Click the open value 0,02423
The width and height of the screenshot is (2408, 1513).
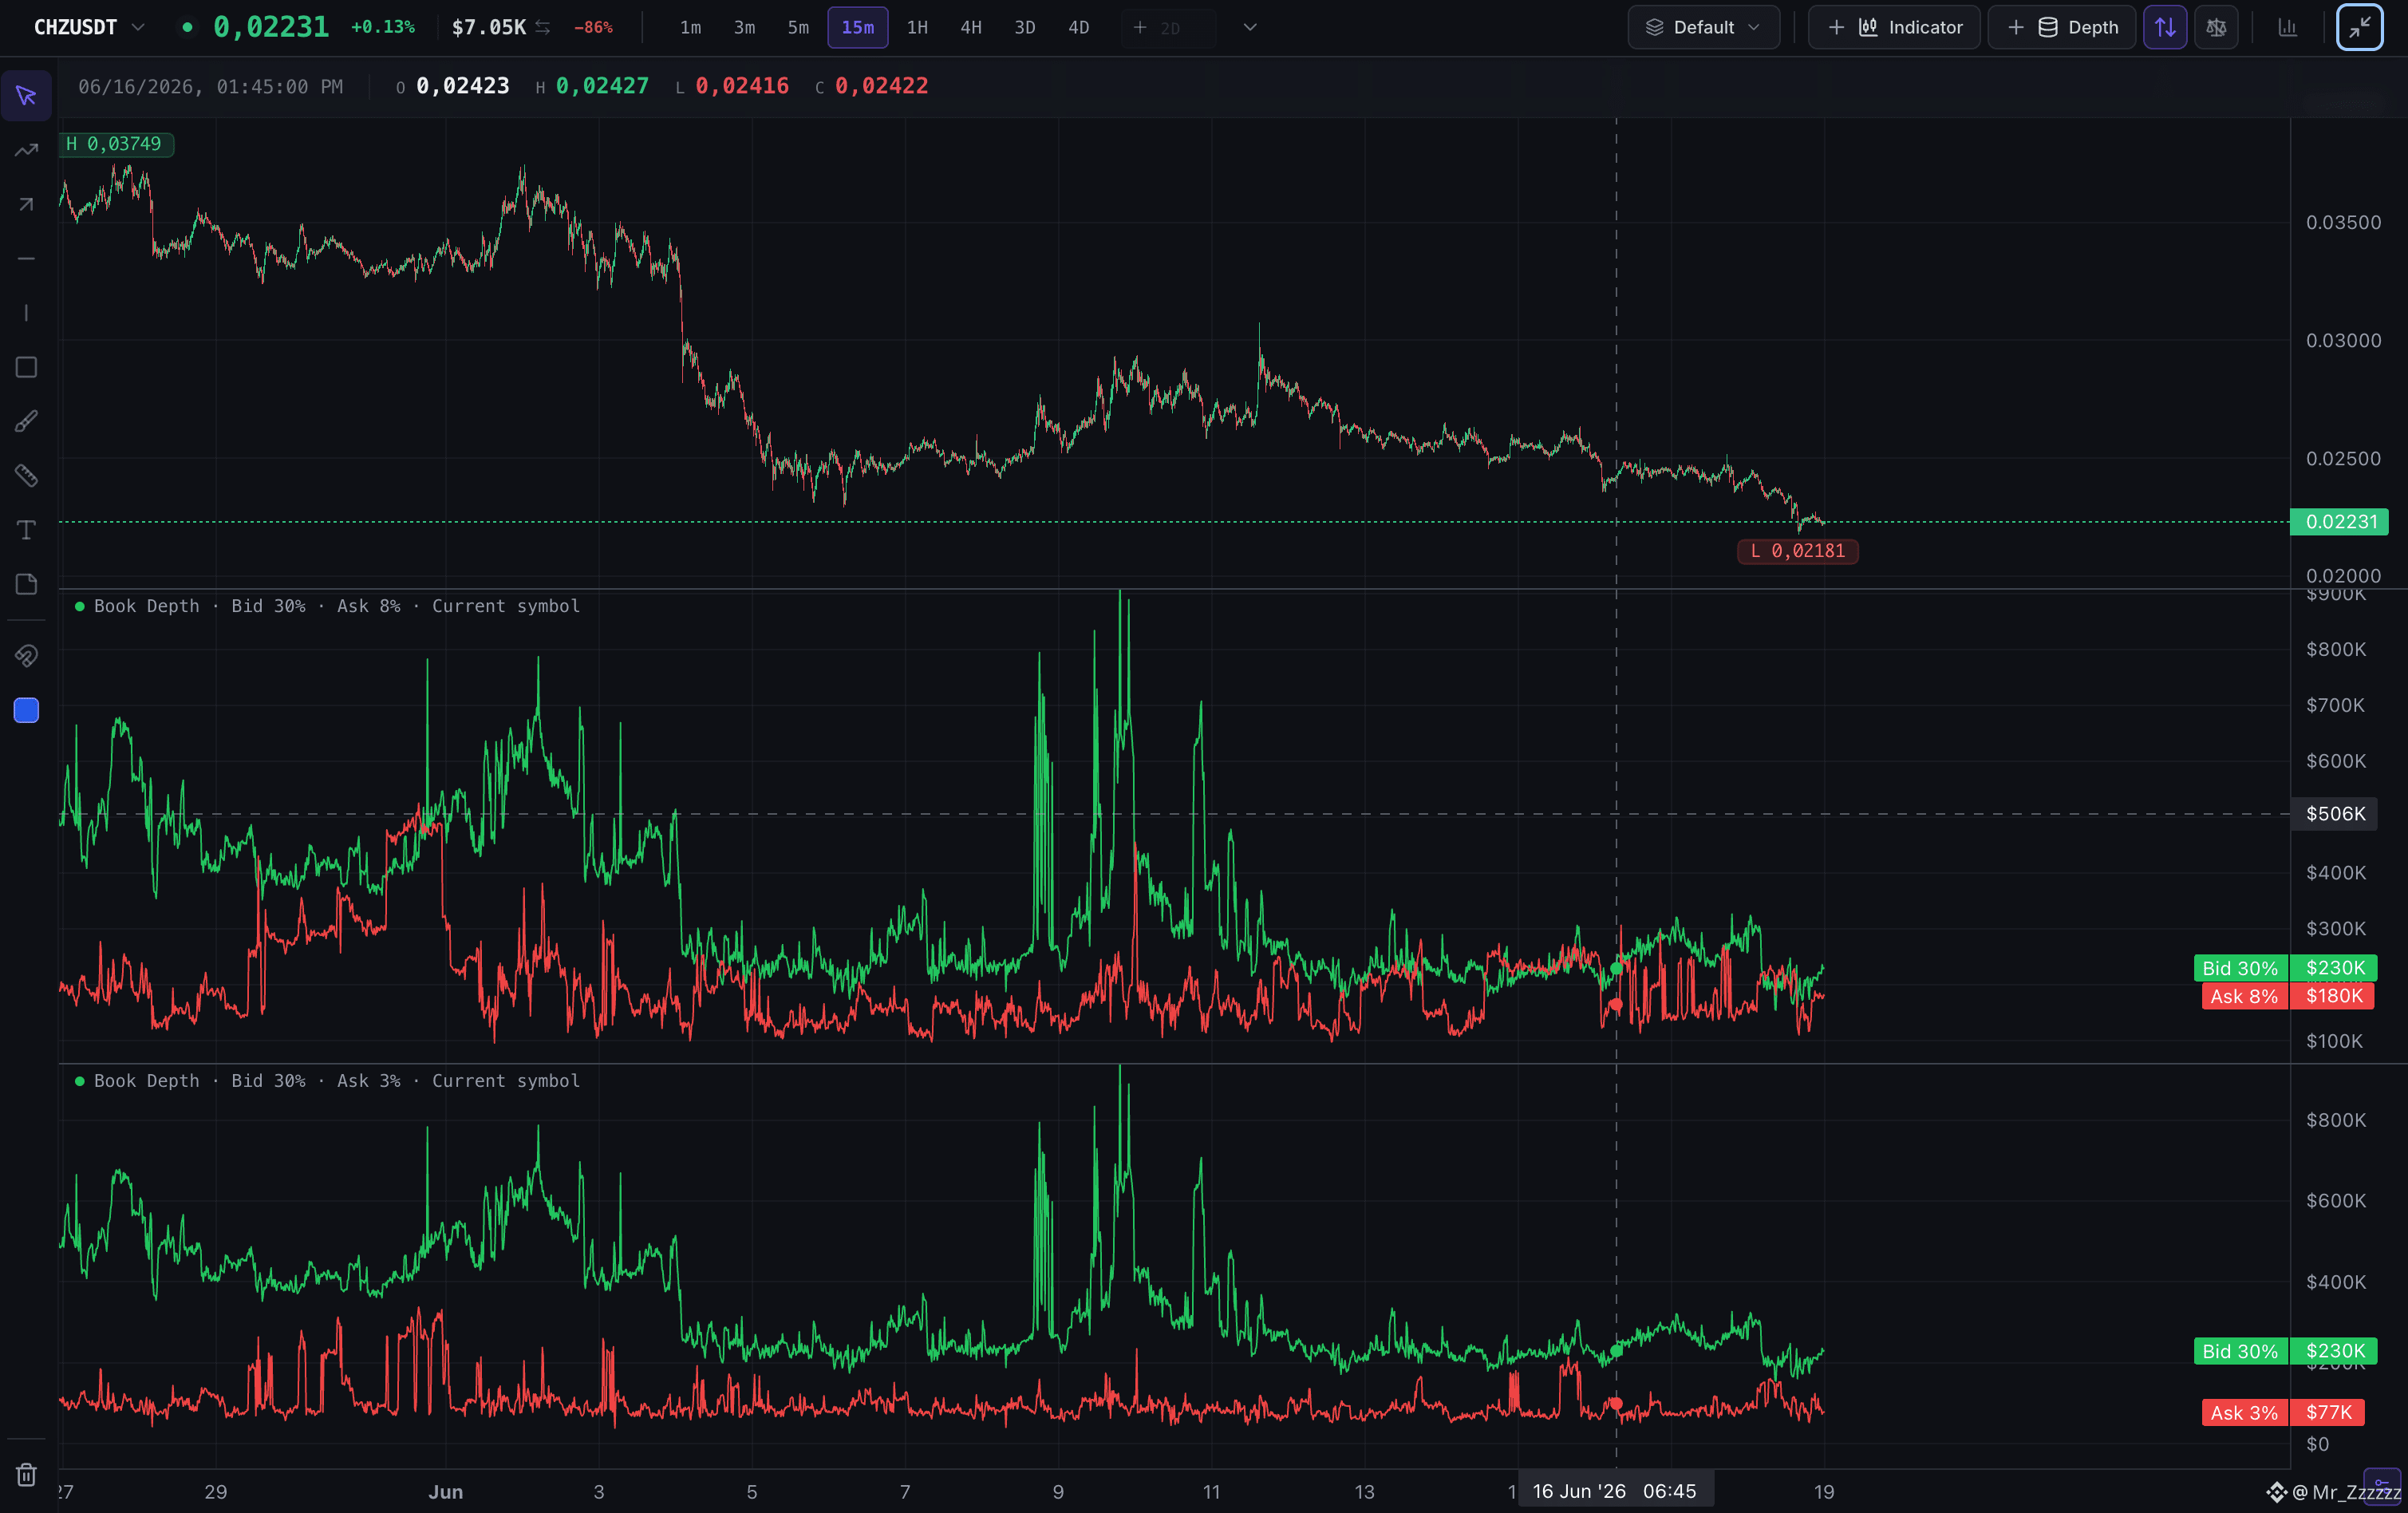pyautogui.click(x=463, y=87)
